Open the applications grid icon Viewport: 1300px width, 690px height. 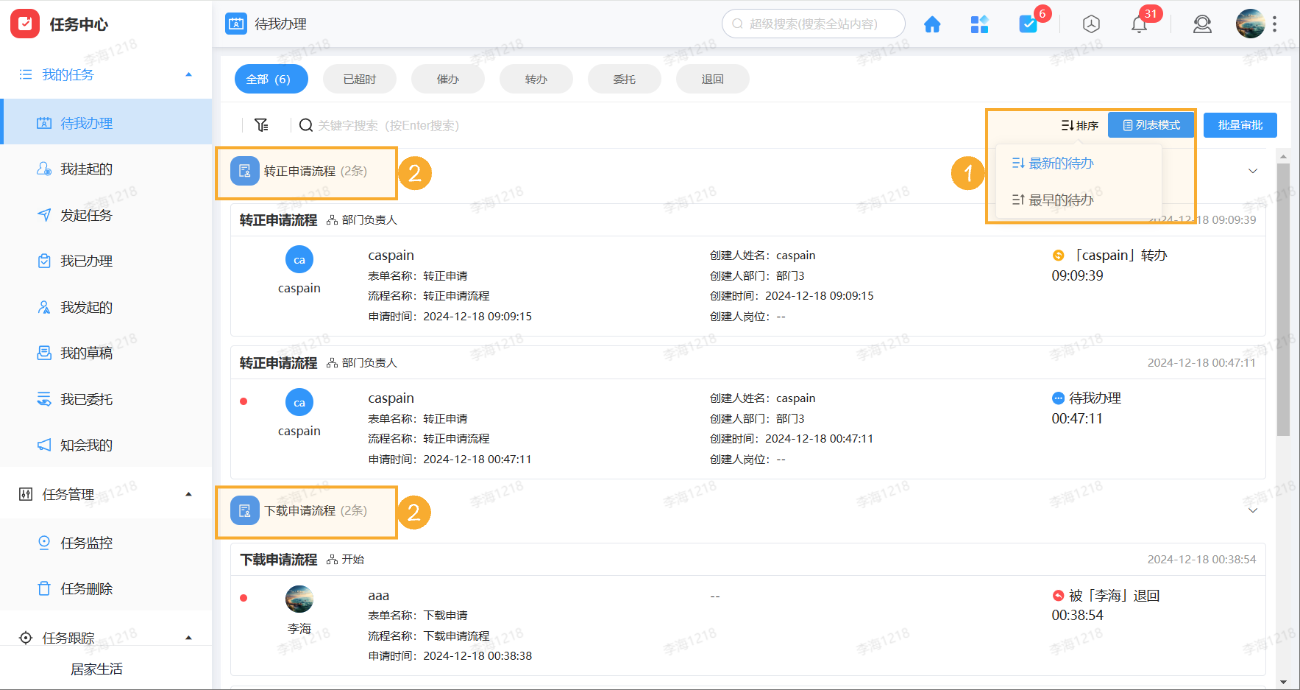coord(979,22)
